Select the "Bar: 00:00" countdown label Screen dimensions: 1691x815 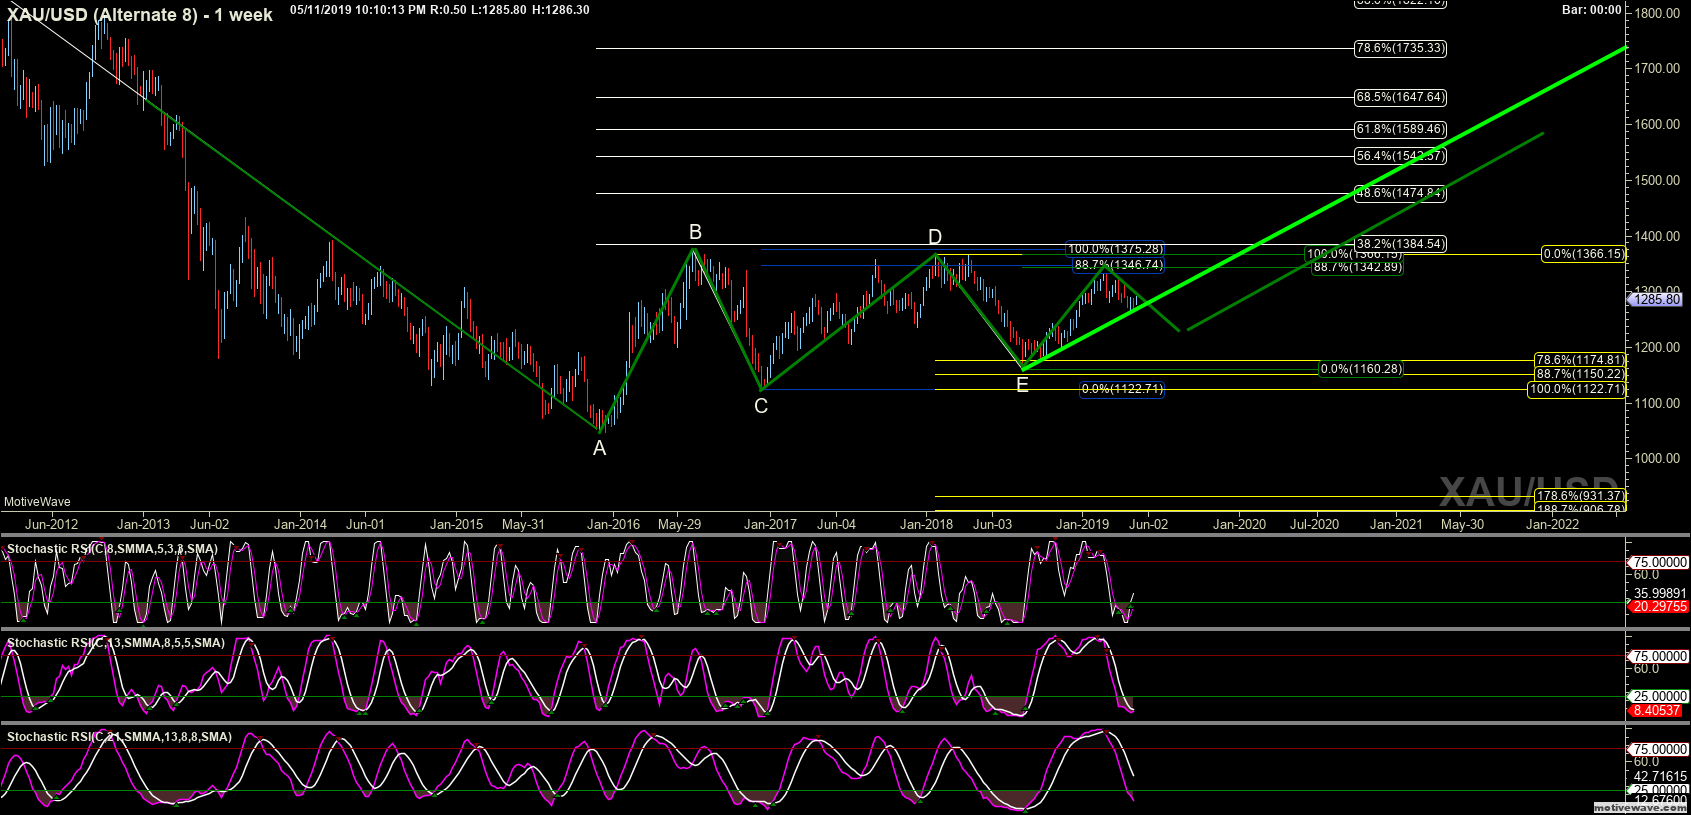tap(1592, 10)
